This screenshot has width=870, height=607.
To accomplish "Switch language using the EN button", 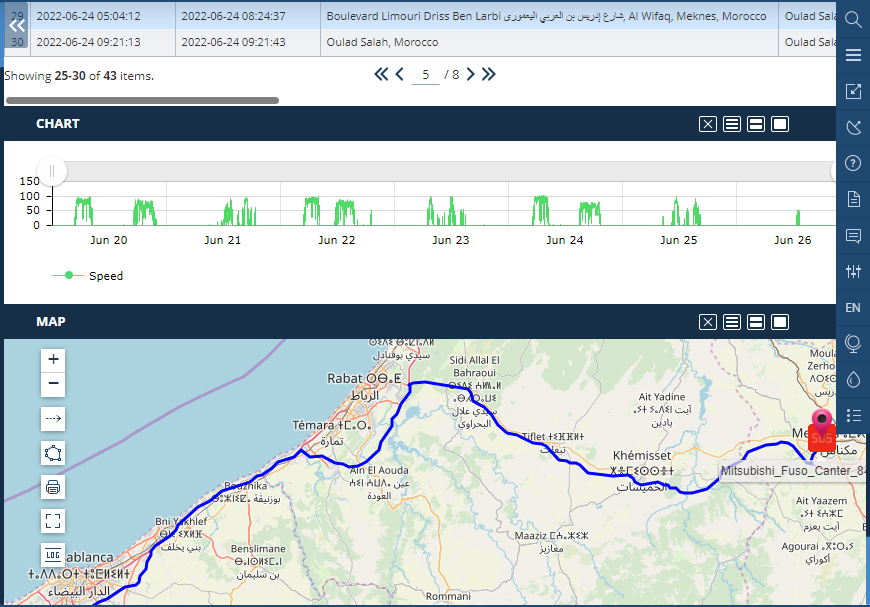I will [853, 308].
